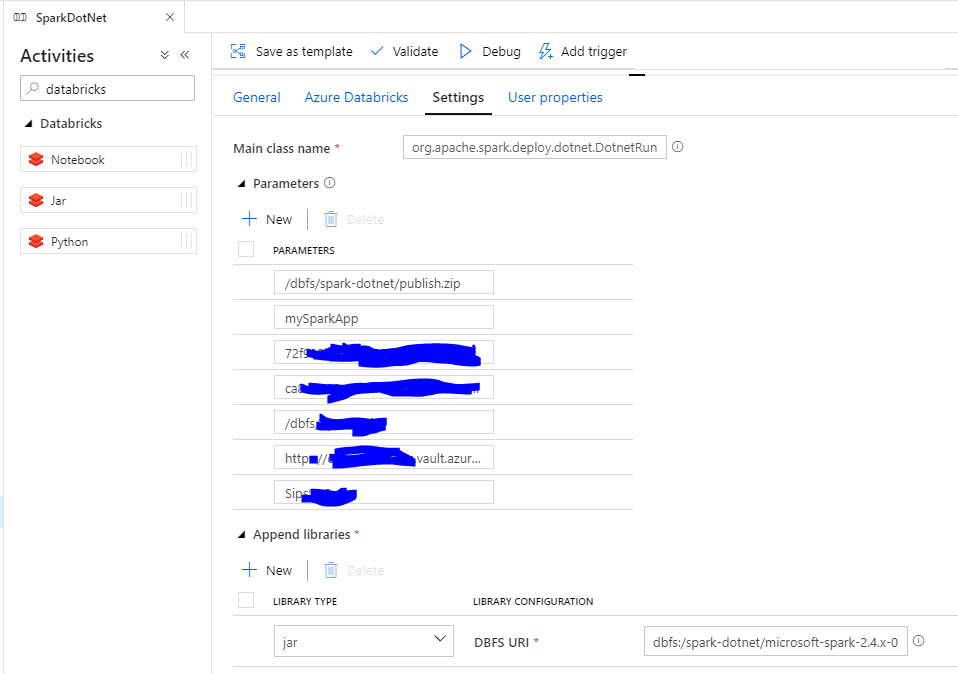Collapse the Append libraries section
This screenshot has height=674, width=958.
241,535
